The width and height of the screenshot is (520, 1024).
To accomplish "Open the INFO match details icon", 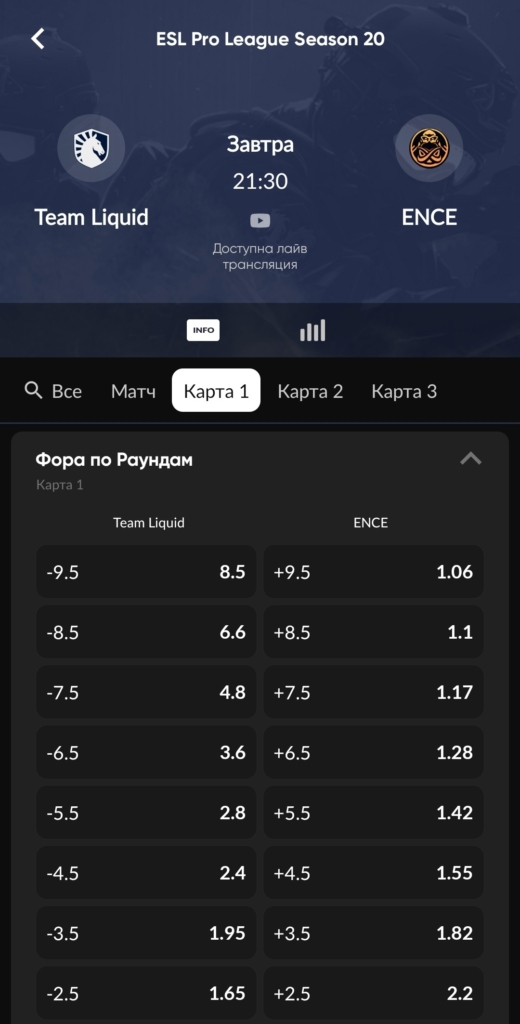I will pos(203,330).
